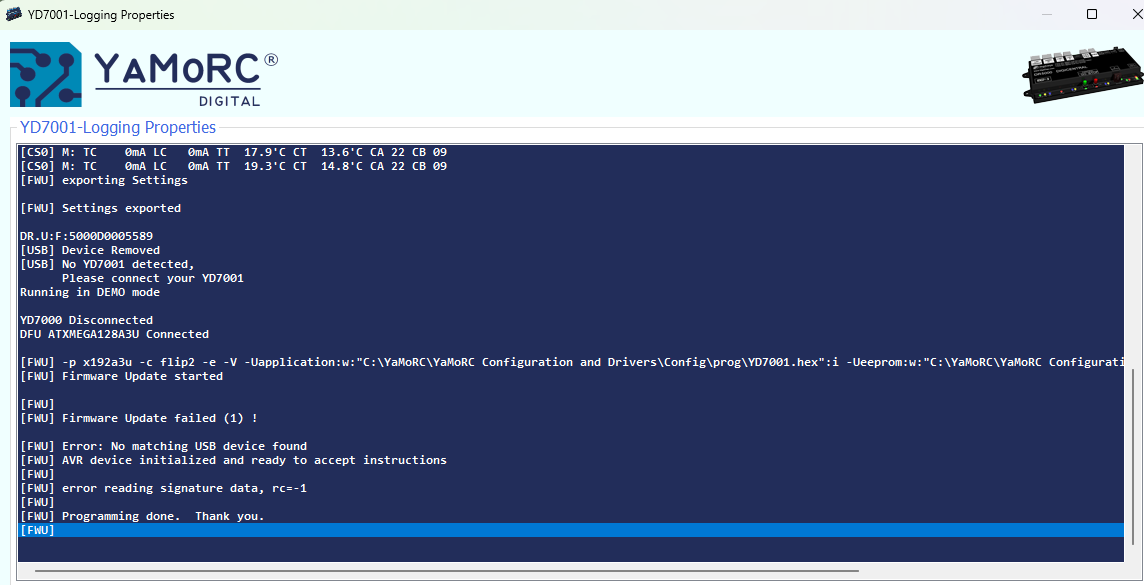
Task: Select 'Programming done. Thank you.' line
Action: pyautogui.click(x=142, y=516)
